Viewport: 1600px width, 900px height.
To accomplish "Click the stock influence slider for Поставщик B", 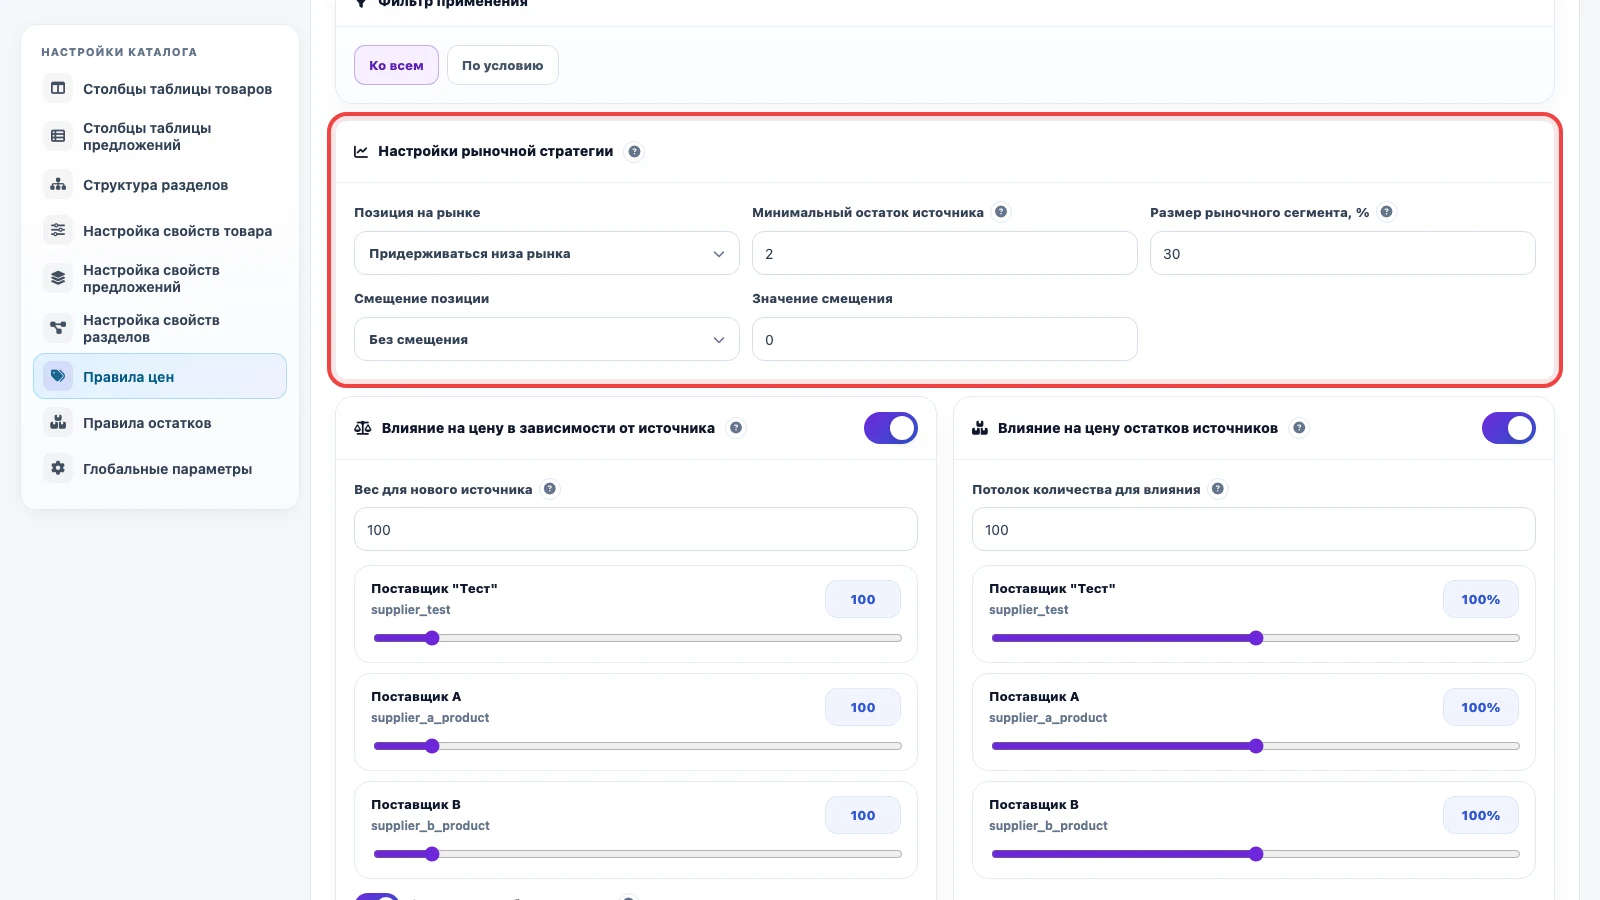I will 1255,854.
